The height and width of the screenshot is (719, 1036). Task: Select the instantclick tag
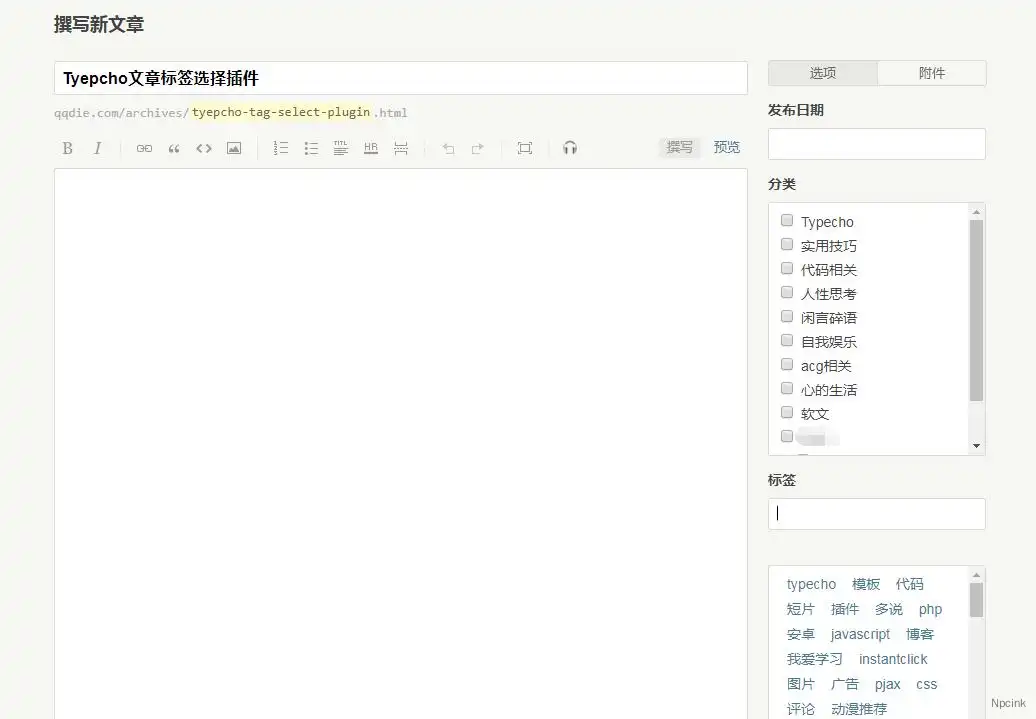tap(893, 660)
